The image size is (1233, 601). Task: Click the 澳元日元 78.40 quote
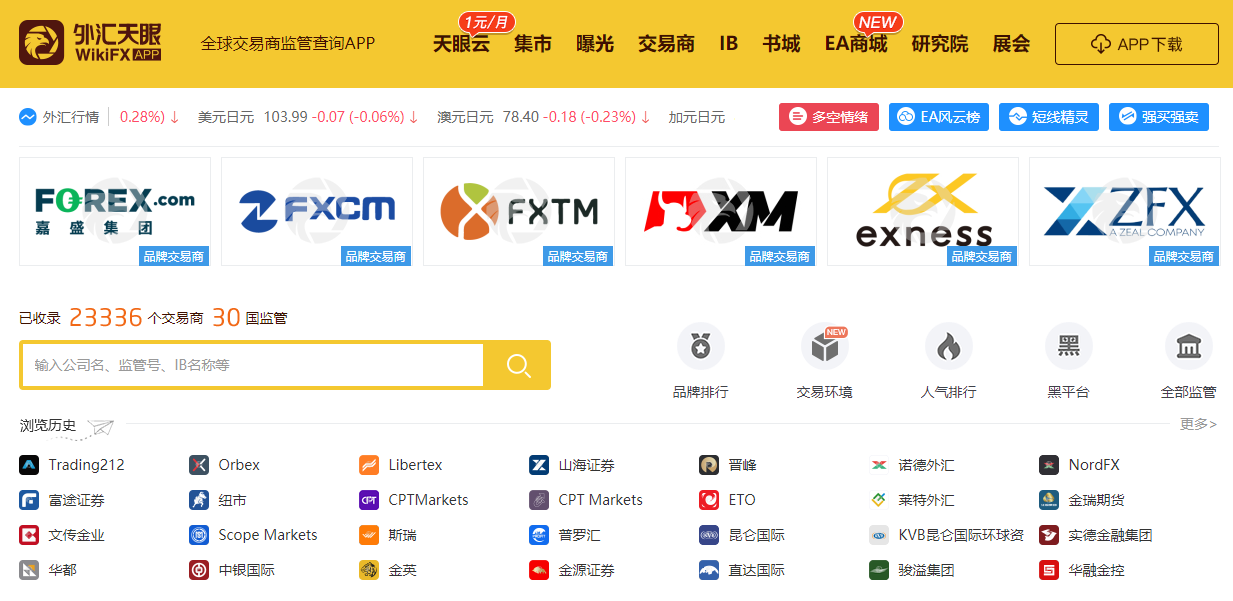pyautogui.click(x=544, y=117)
